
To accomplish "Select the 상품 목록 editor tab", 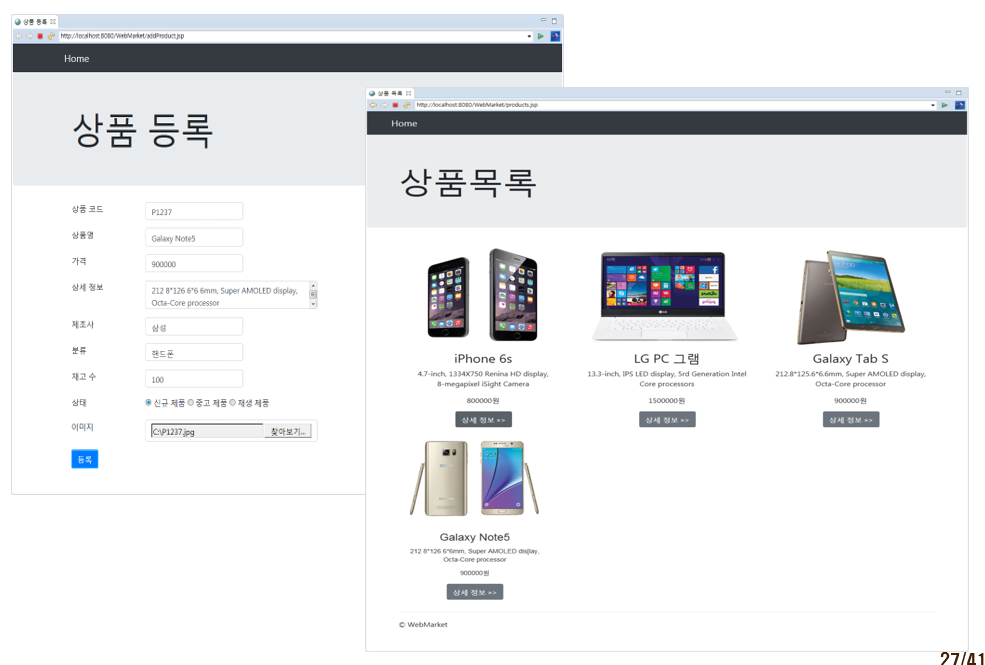I will click(390, 93).
